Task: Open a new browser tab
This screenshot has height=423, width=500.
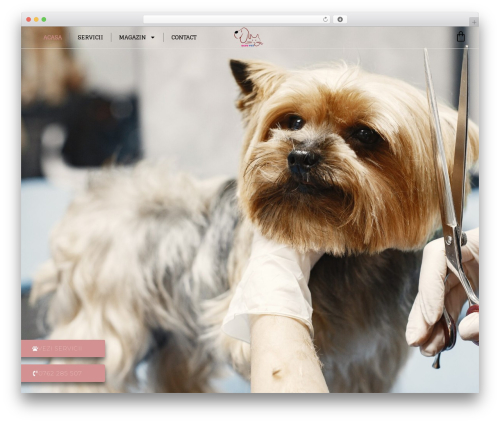Action: [474, 22]
